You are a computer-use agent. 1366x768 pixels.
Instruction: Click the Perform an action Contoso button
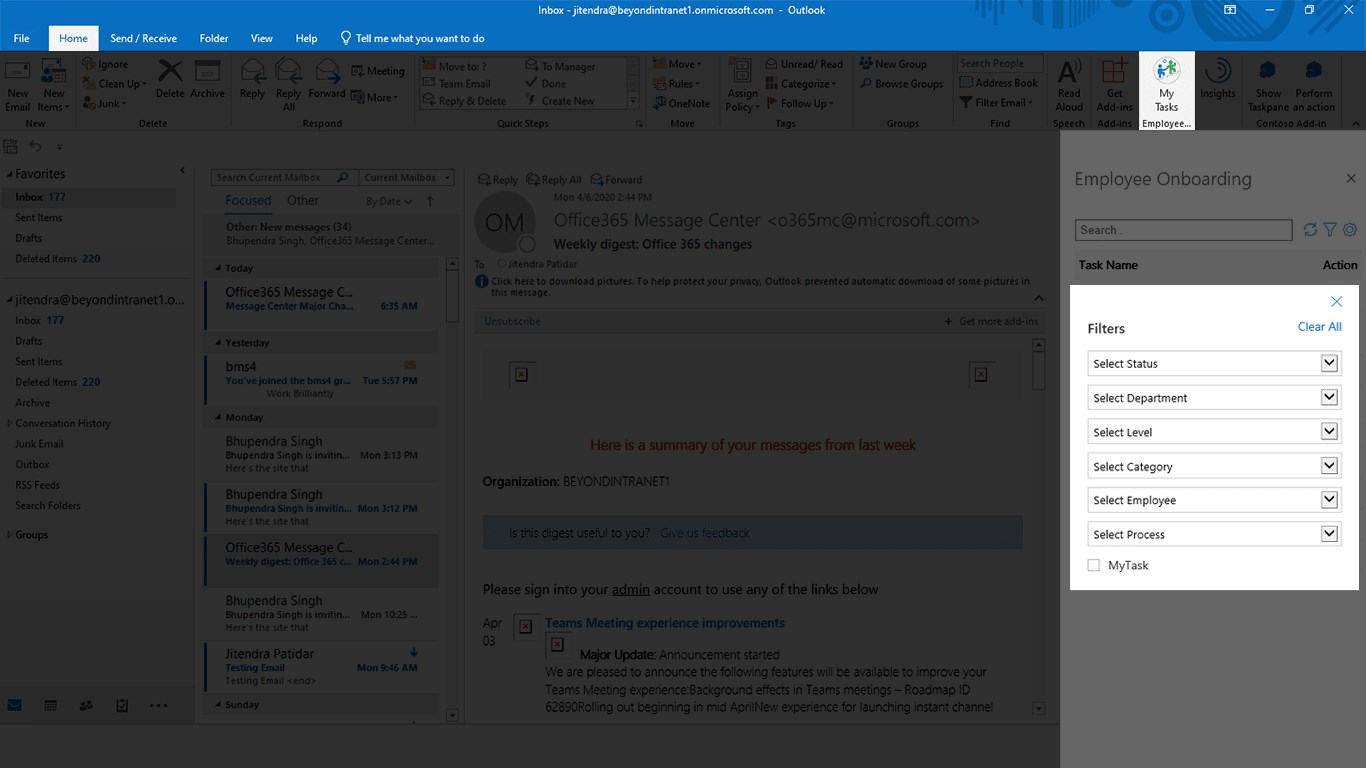click(1314, 86)
